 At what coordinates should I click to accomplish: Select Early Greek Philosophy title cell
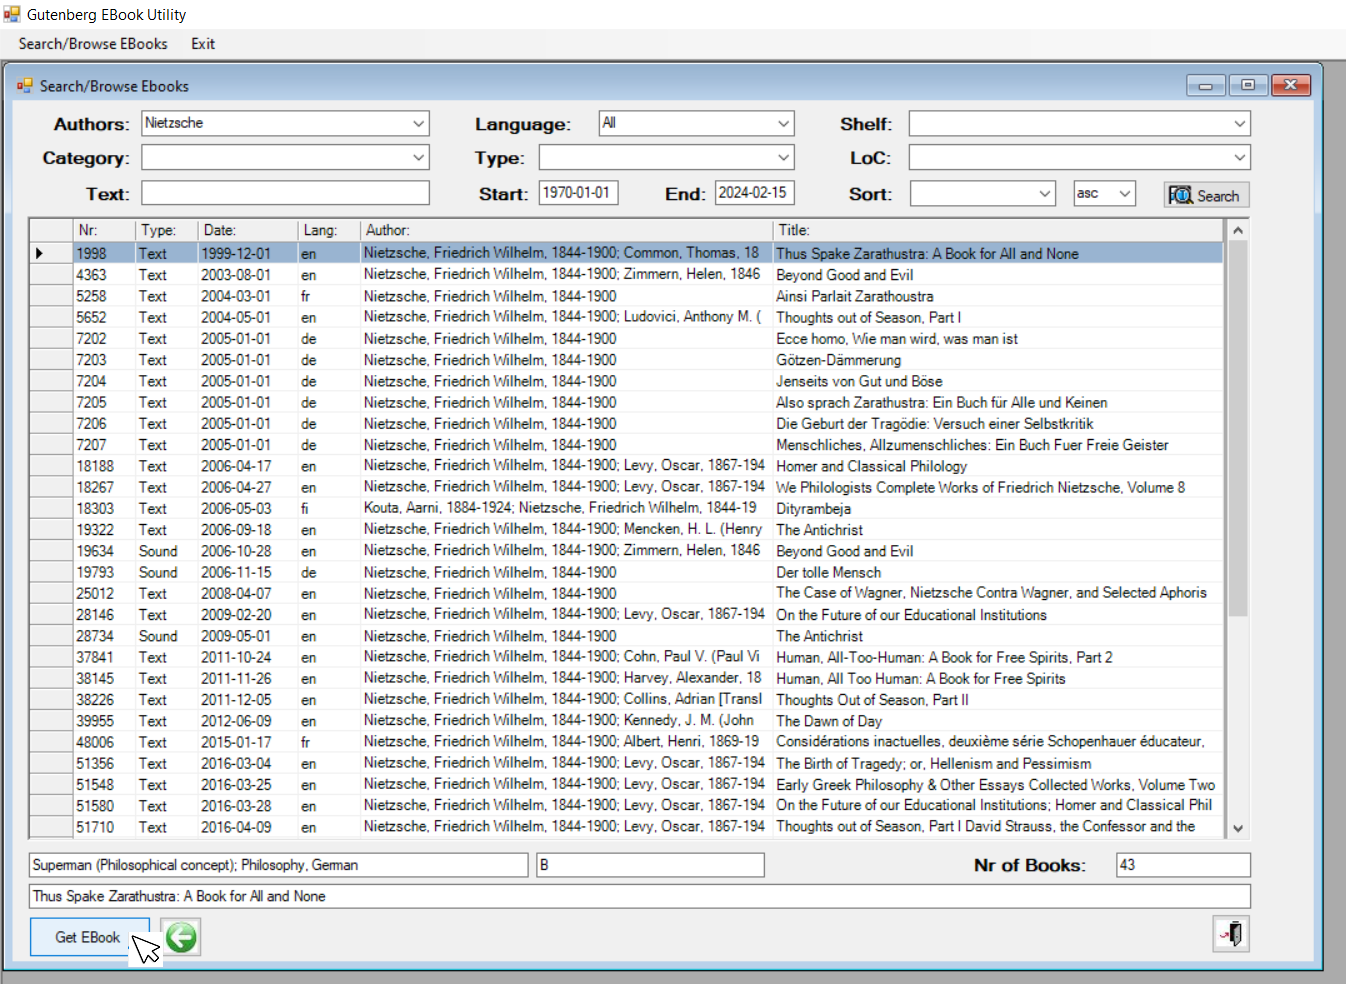click(x=999, y=785)
